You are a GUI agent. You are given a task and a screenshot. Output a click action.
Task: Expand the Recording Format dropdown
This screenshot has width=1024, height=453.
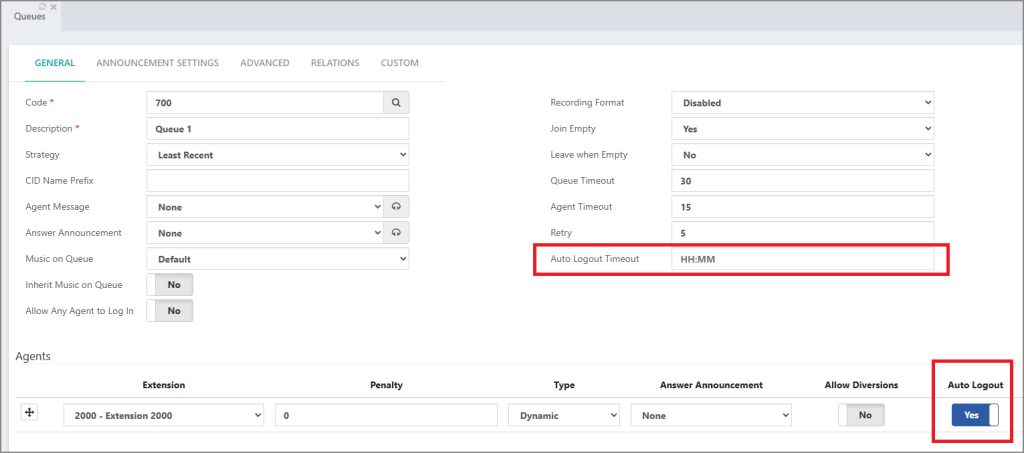803,102
